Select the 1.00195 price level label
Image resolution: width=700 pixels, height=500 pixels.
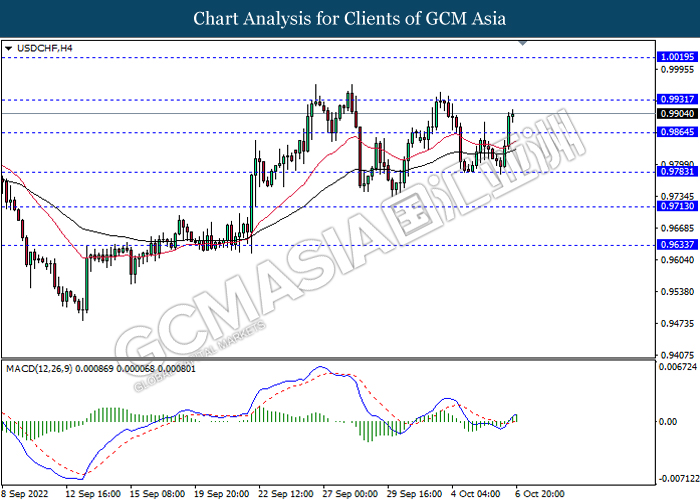(x=677, y=57)
